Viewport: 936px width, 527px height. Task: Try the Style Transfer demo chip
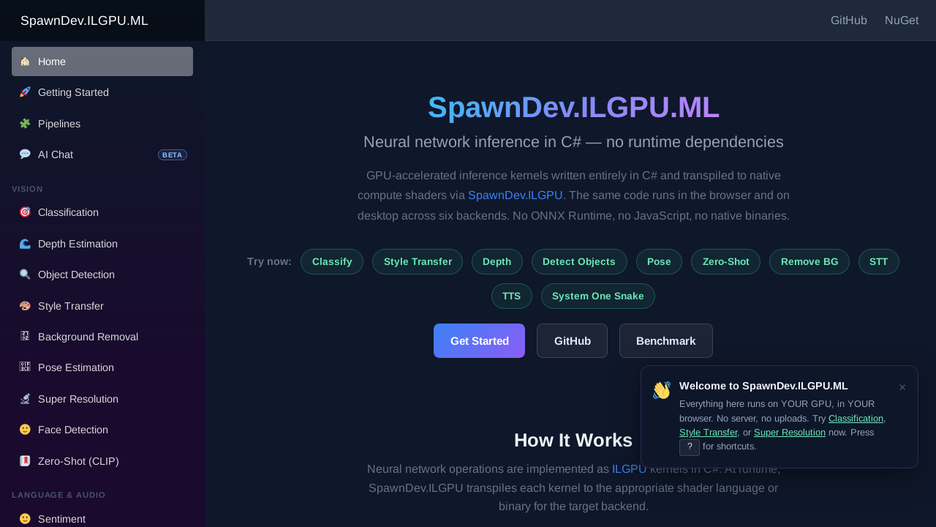[417, 261]
